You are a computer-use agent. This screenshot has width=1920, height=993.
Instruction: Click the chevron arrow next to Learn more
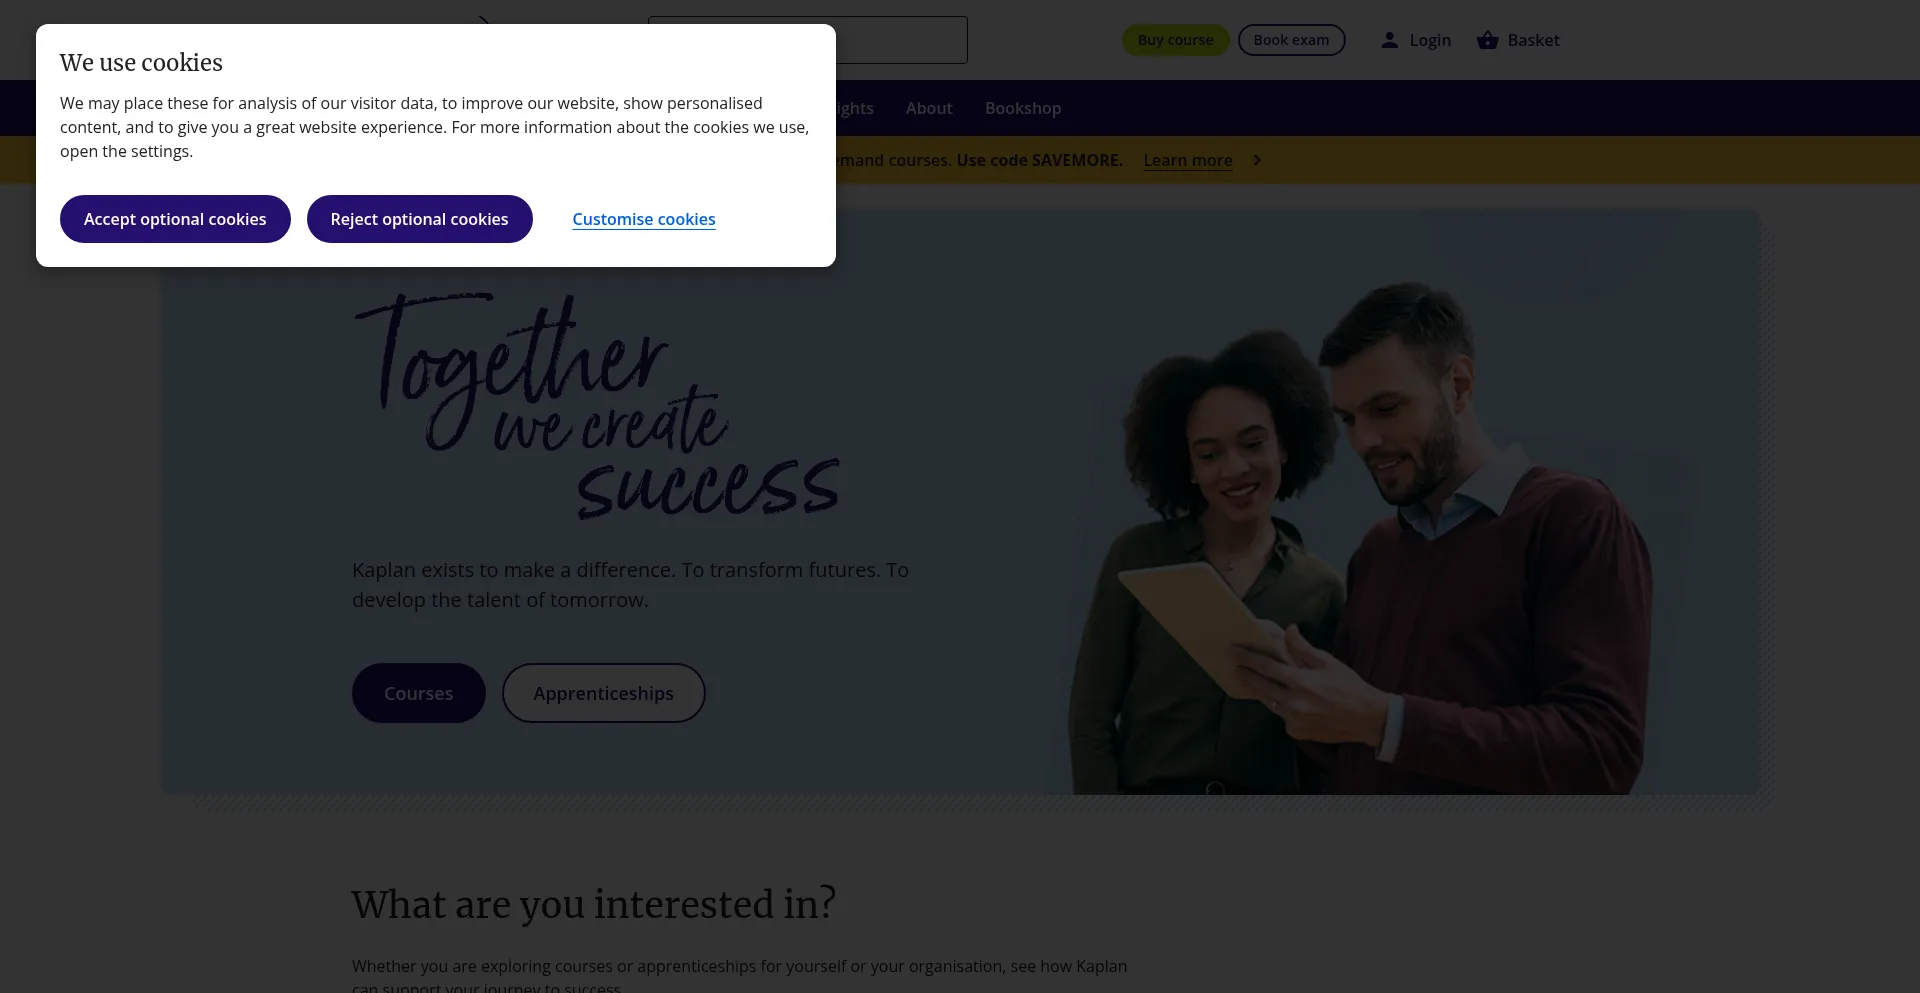(x=1257, y=160)
